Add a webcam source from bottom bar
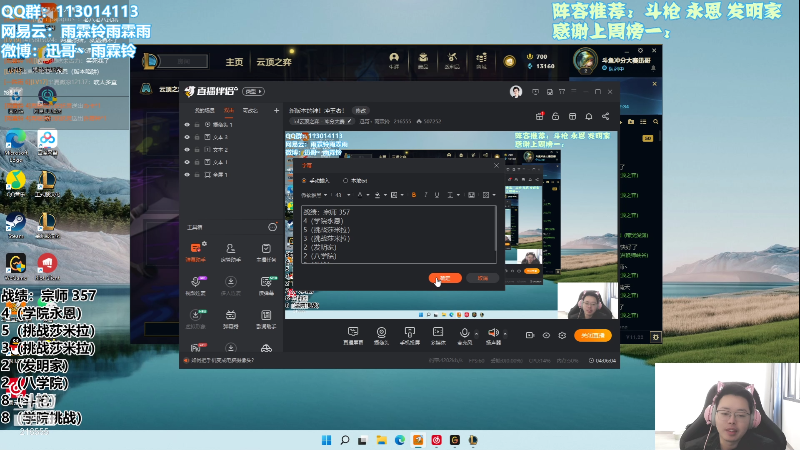Viewport: 800px width, 450px height. (381, 336)
